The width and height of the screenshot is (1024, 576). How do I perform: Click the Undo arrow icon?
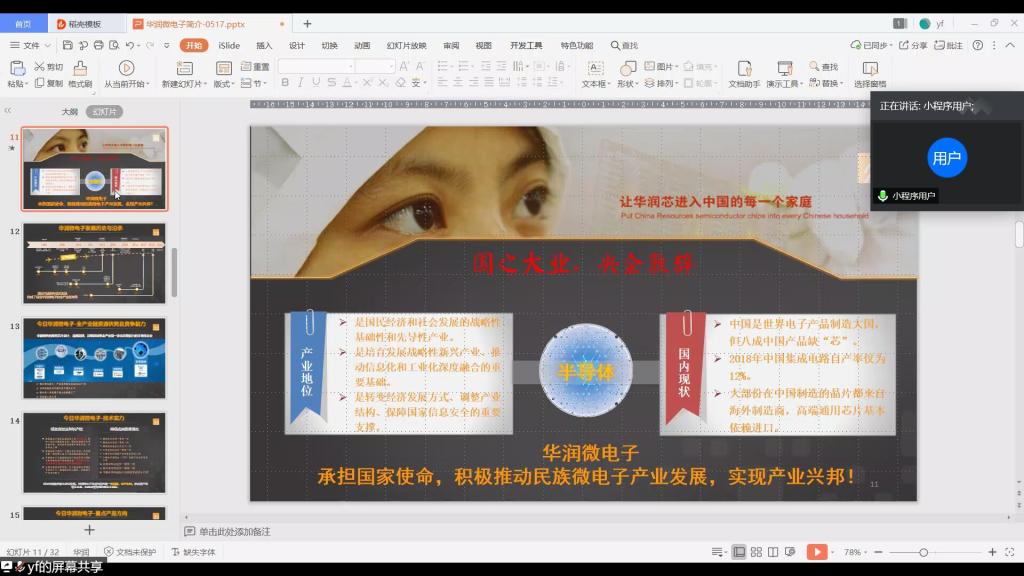coord(129,45)
